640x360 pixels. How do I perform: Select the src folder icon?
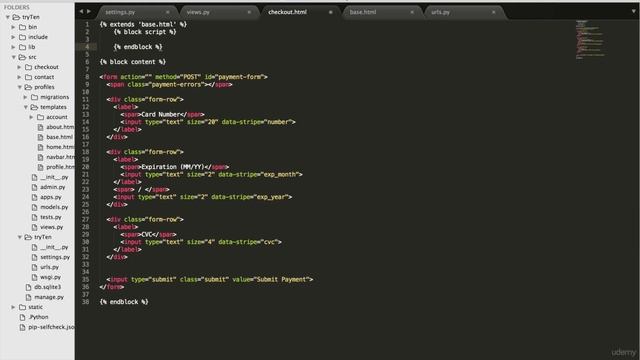22,57
